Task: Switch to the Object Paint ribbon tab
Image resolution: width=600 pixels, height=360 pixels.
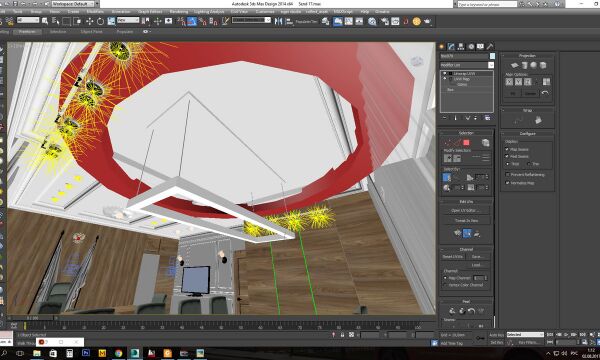Action: (x=91, y=32)
